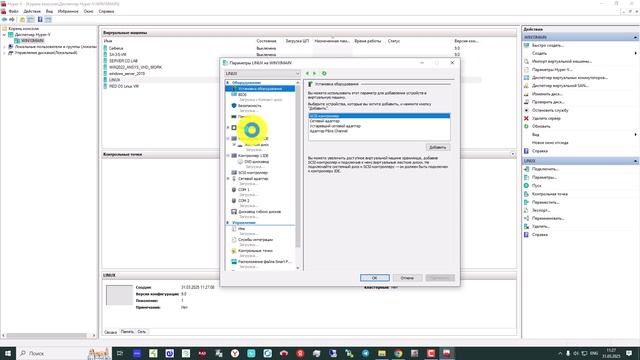Viewport: 640px width, 360px height.
Task: Open the floppy disk drive settings item
Action: [259, 211]
